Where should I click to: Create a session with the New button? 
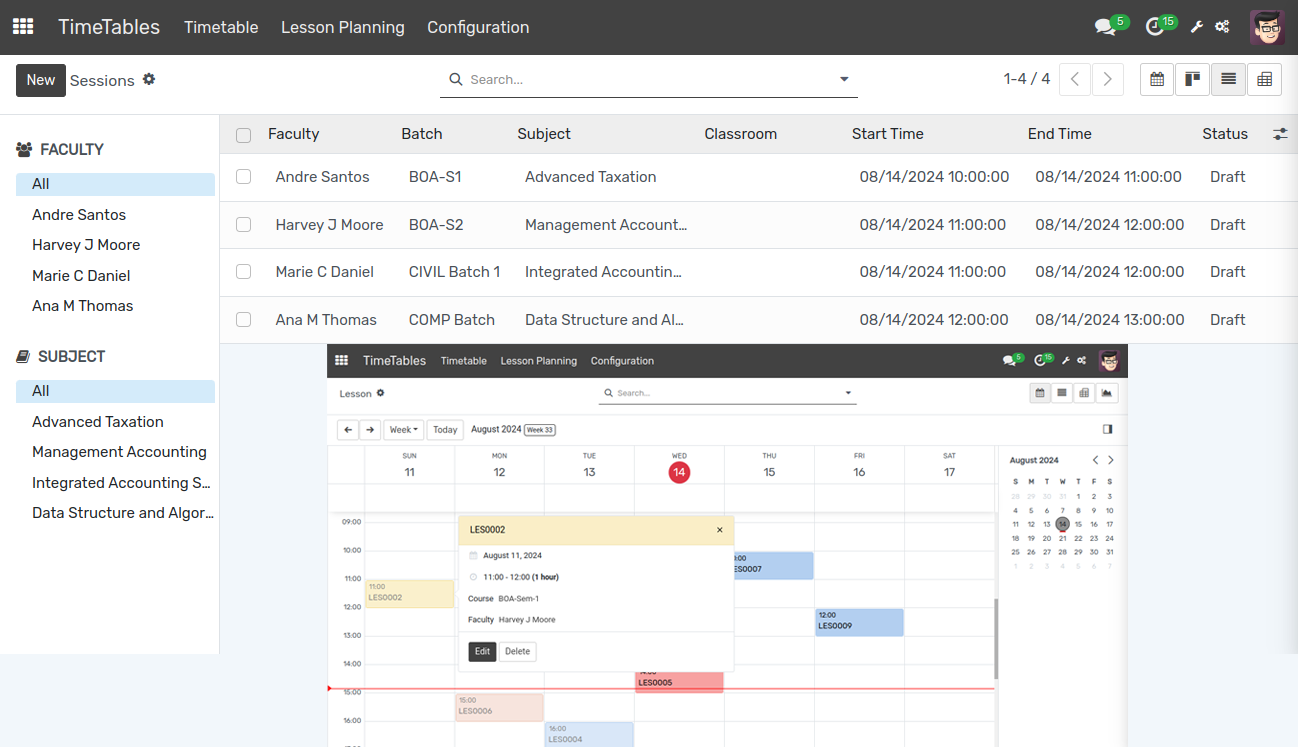pos(40,79)
